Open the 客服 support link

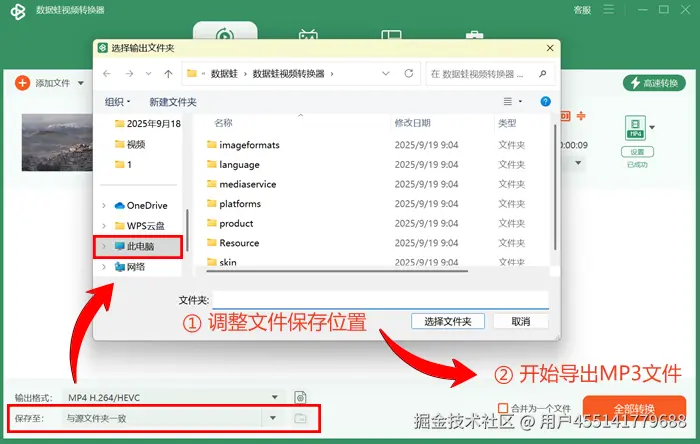pos(582,10)
